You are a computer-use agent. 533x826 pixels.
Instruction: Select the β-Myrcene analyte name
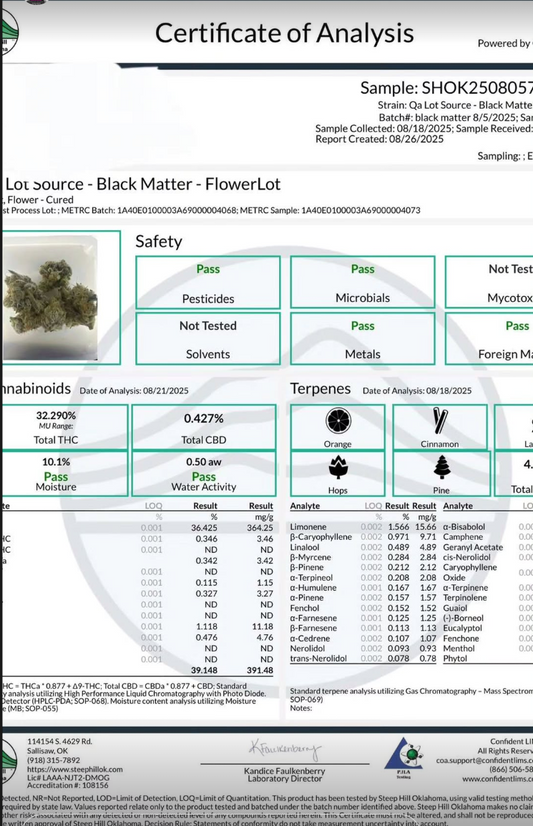click(x=310, y=557)
